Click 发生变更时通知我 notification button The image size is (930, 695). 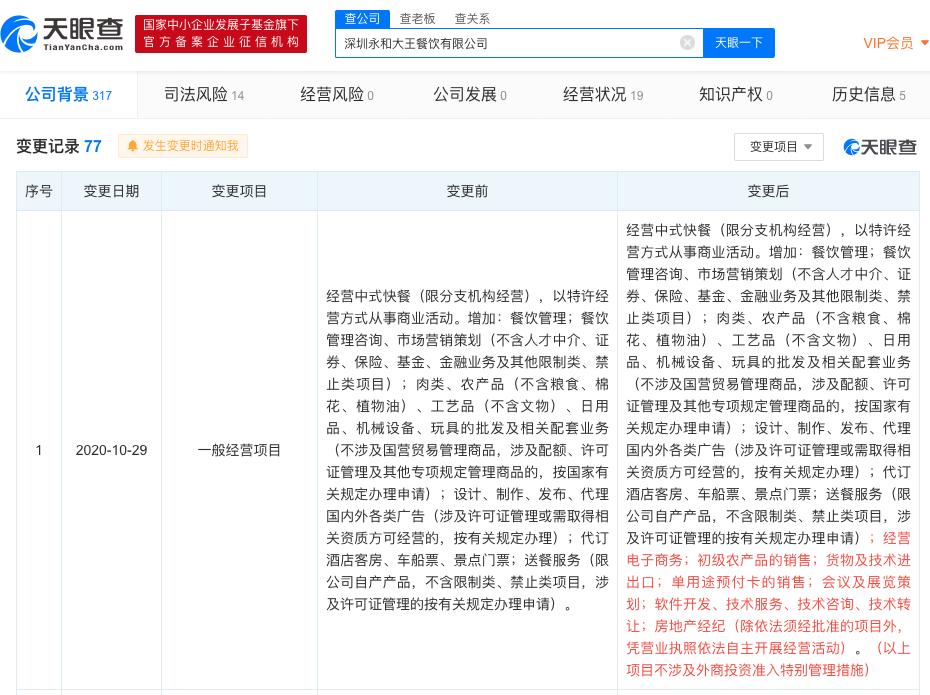[x=183, y=146]
